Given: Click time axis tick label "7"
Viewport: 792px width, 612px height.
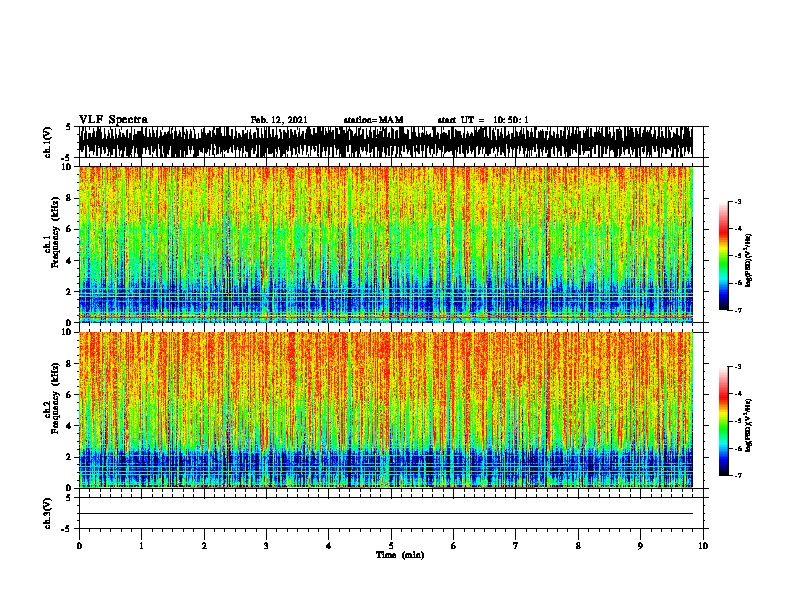Looking at the screenshot, I should click(516, 546).
